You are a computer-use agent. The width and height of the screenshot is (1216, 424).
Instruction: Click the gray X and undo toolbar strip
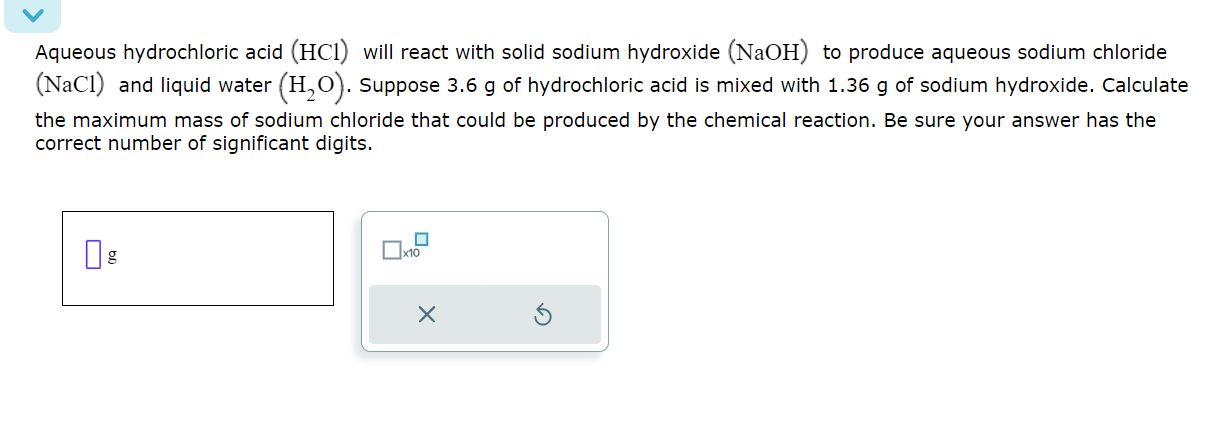tap(485, 315)
